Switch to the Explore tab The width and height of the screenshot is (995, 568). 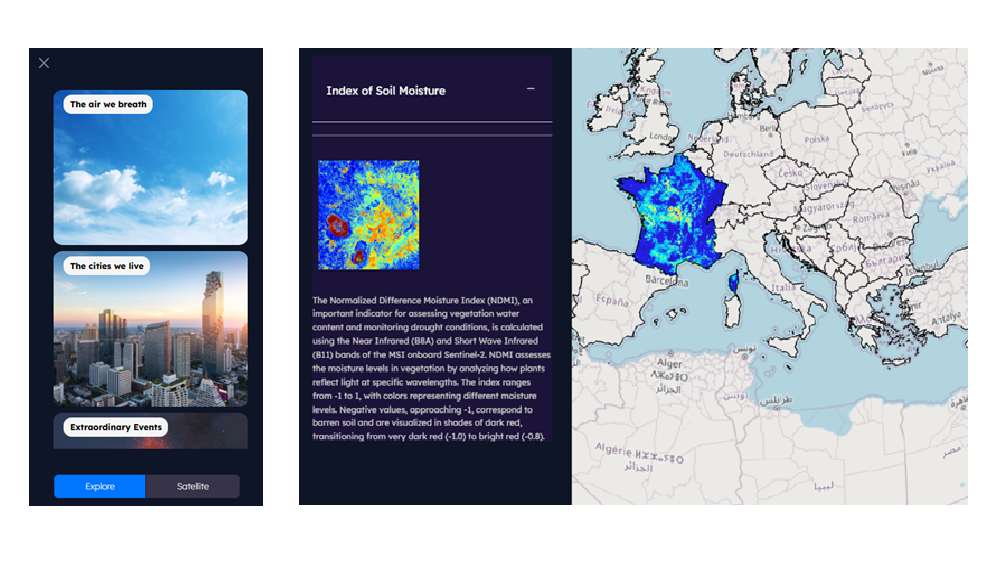tap(100, 486)
